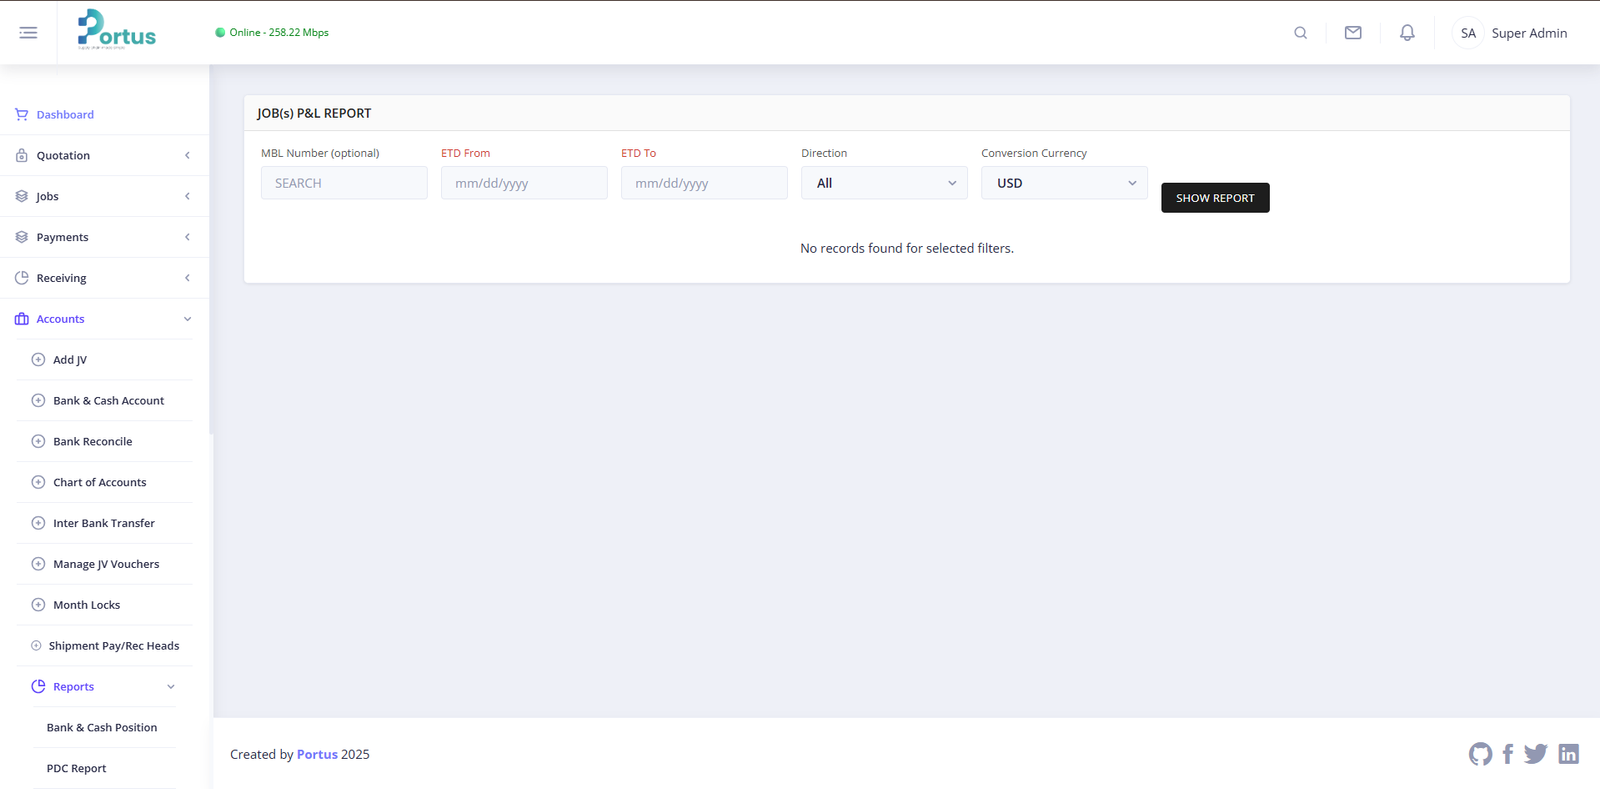
Task: Click the hamburger menu icon
Action: [28, 33]
